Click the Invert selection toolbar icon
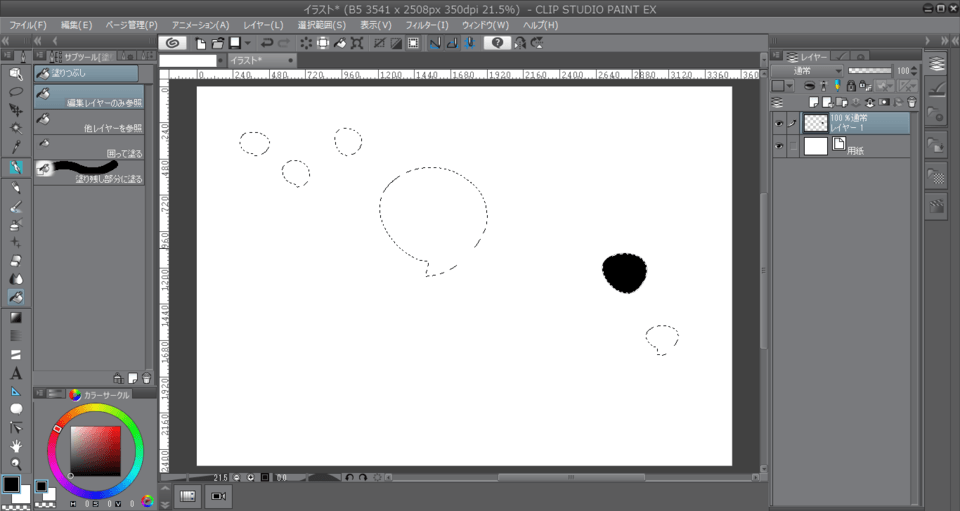This screenshot has width=960, height=511. tap(396, 43)
